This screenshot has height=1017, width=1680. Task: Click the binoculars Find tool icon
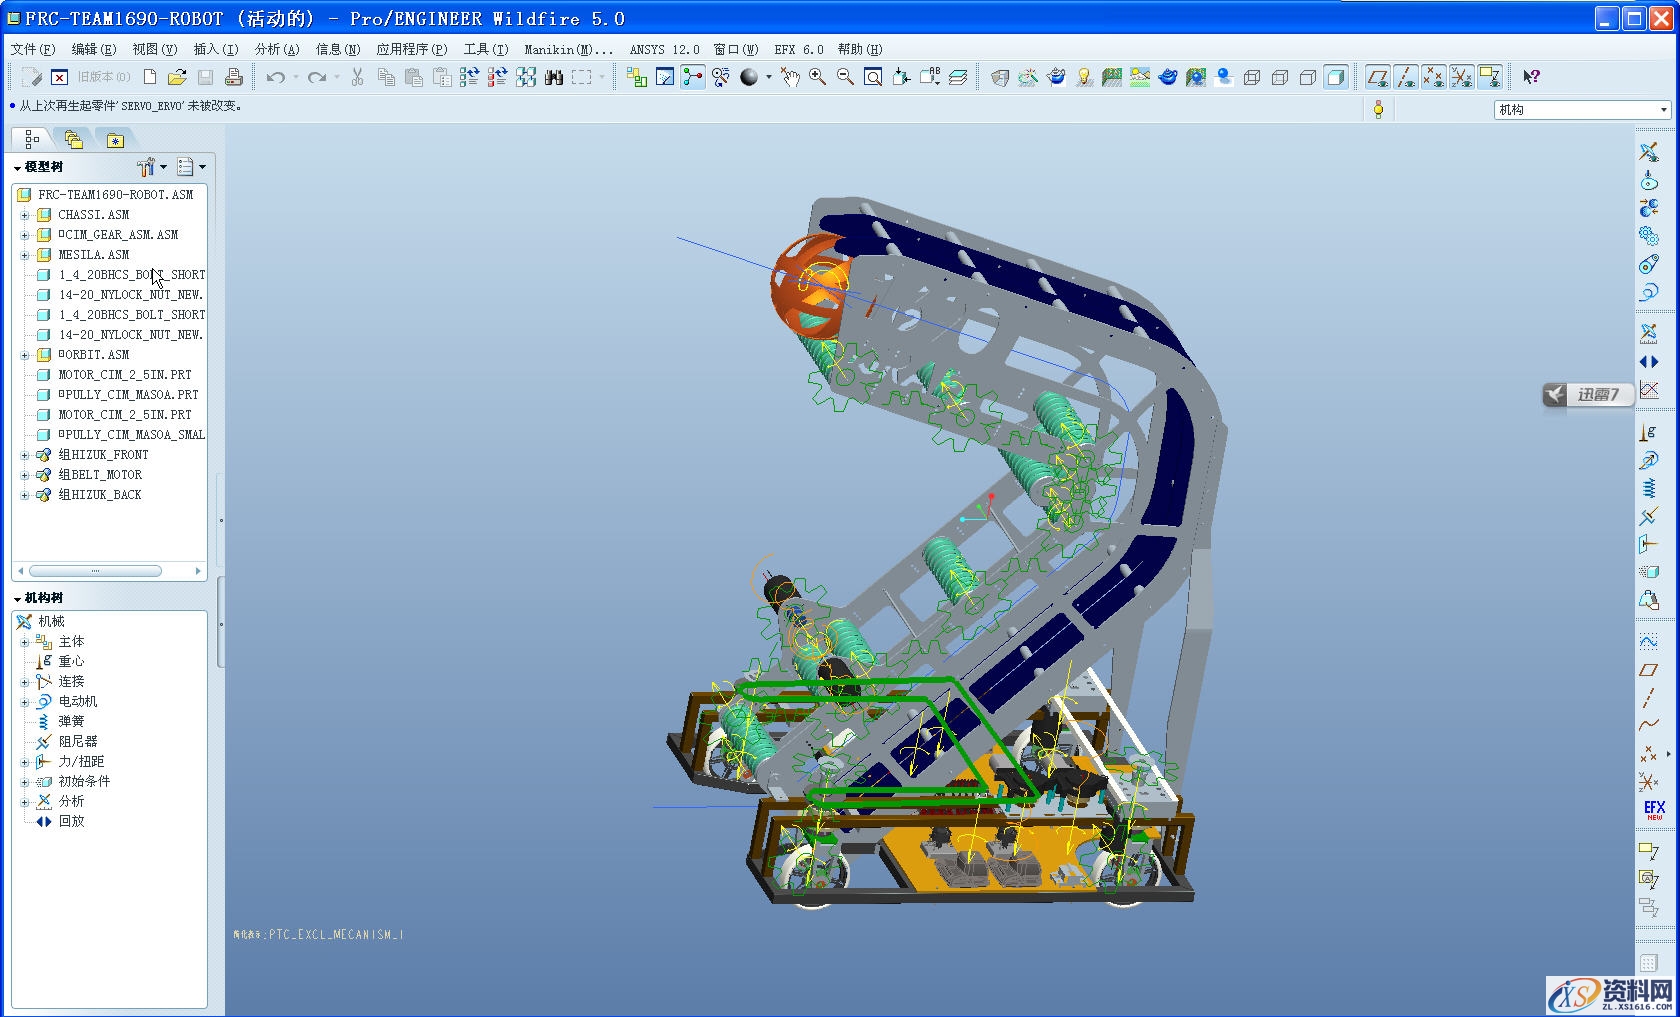(554, 77)
